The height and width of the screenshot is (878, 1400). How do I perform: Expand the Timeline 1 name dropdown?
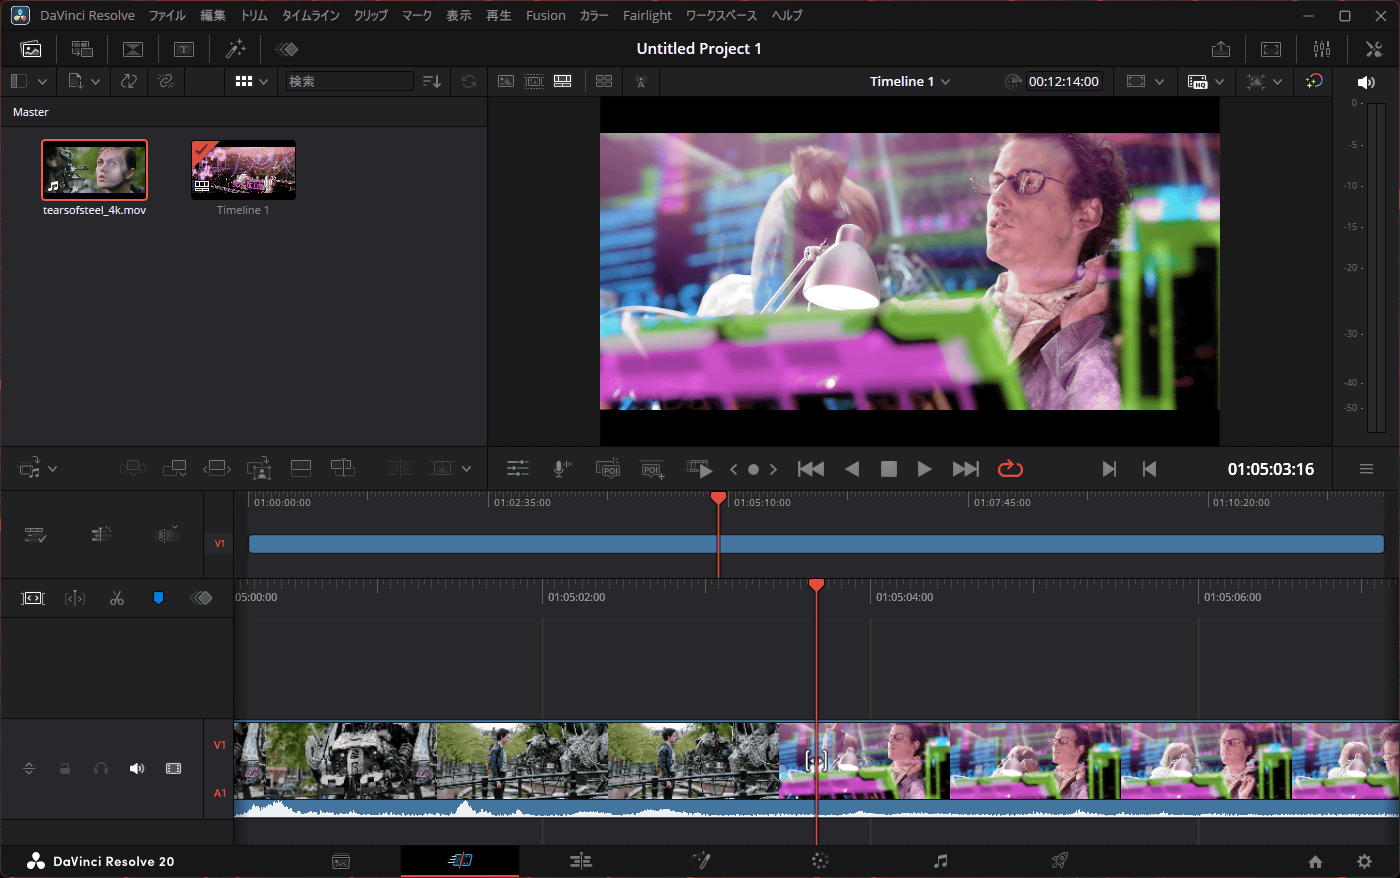point(945,82)
